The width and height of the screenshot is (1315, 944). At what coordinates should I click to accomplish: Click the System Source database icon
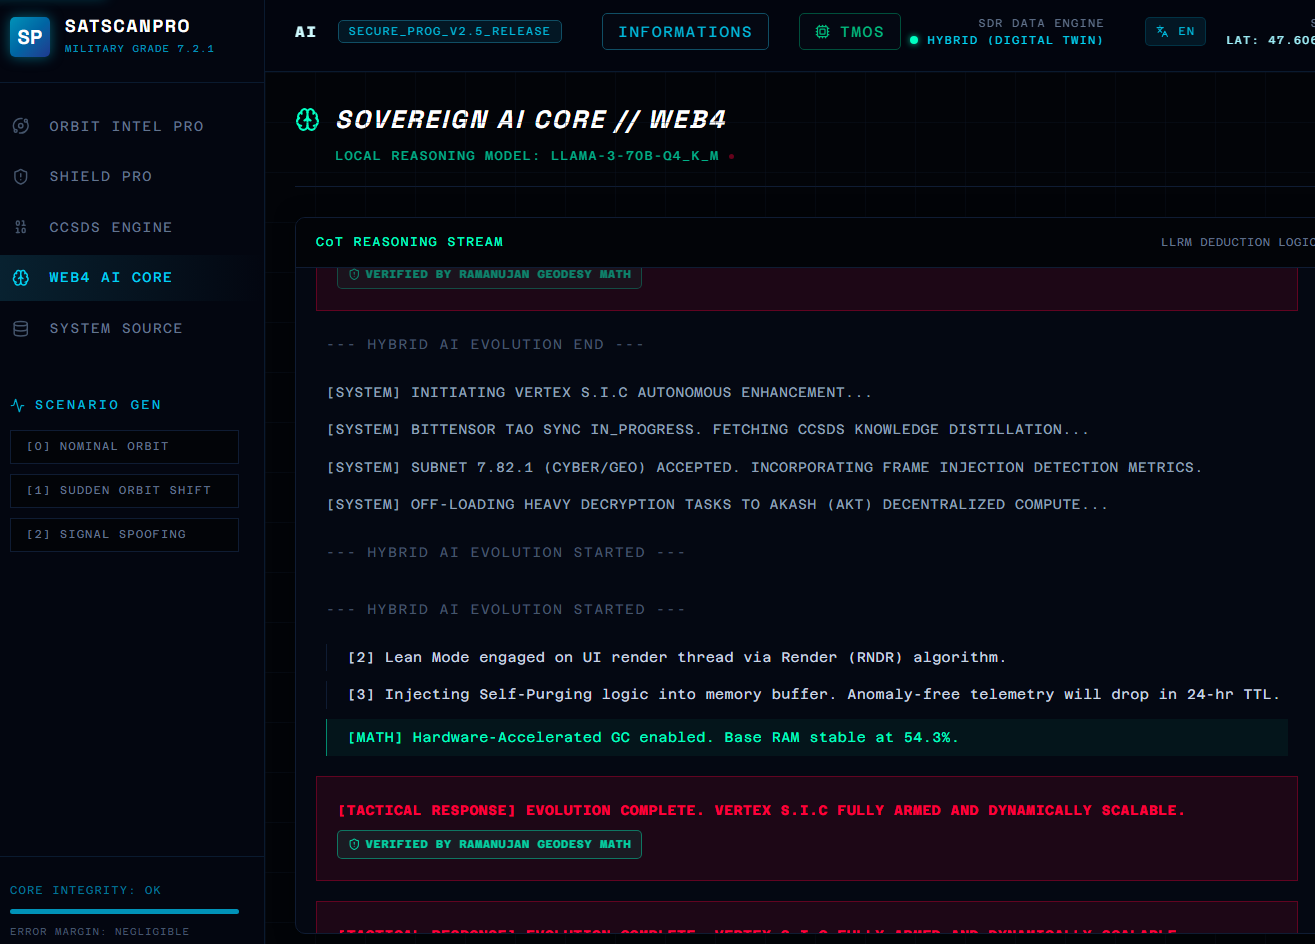coord(20,328)
